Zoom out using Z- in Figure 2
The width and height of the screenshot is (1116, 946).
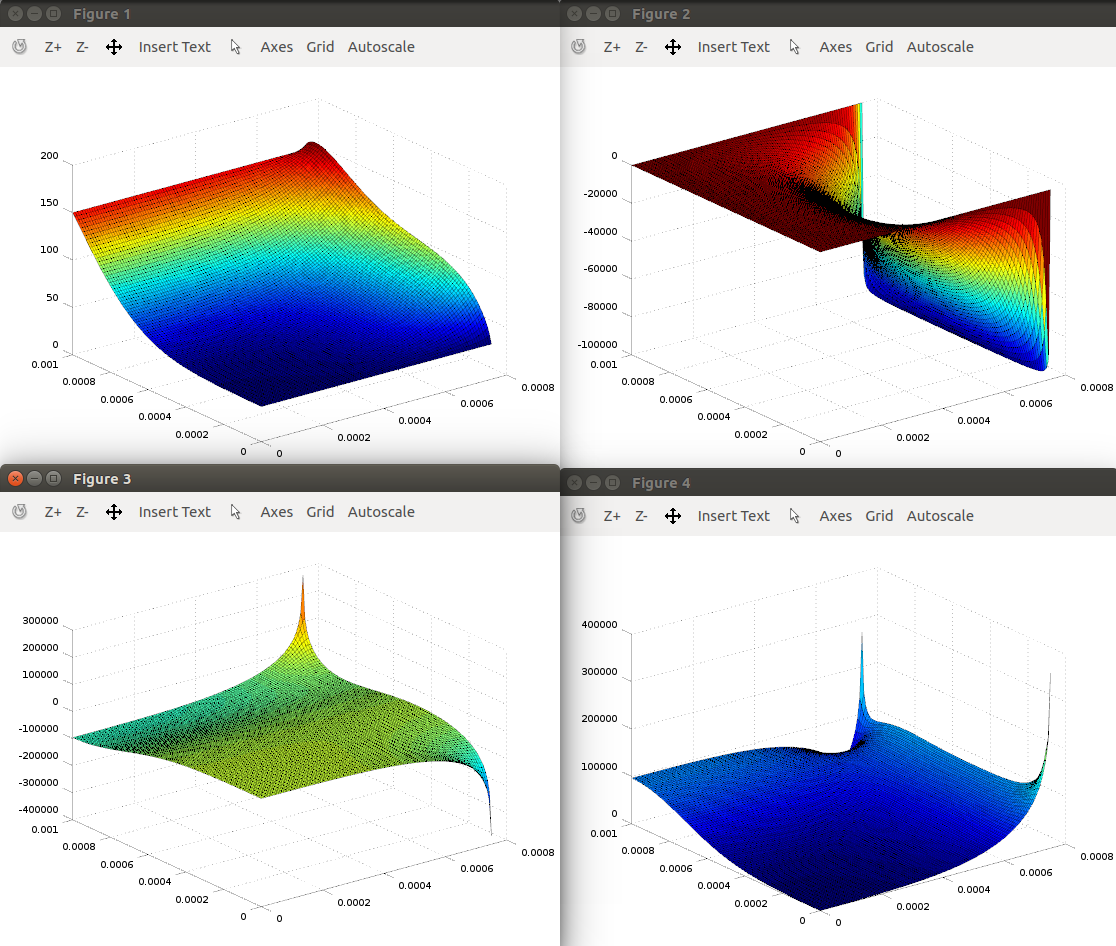(x=640, y=47)
